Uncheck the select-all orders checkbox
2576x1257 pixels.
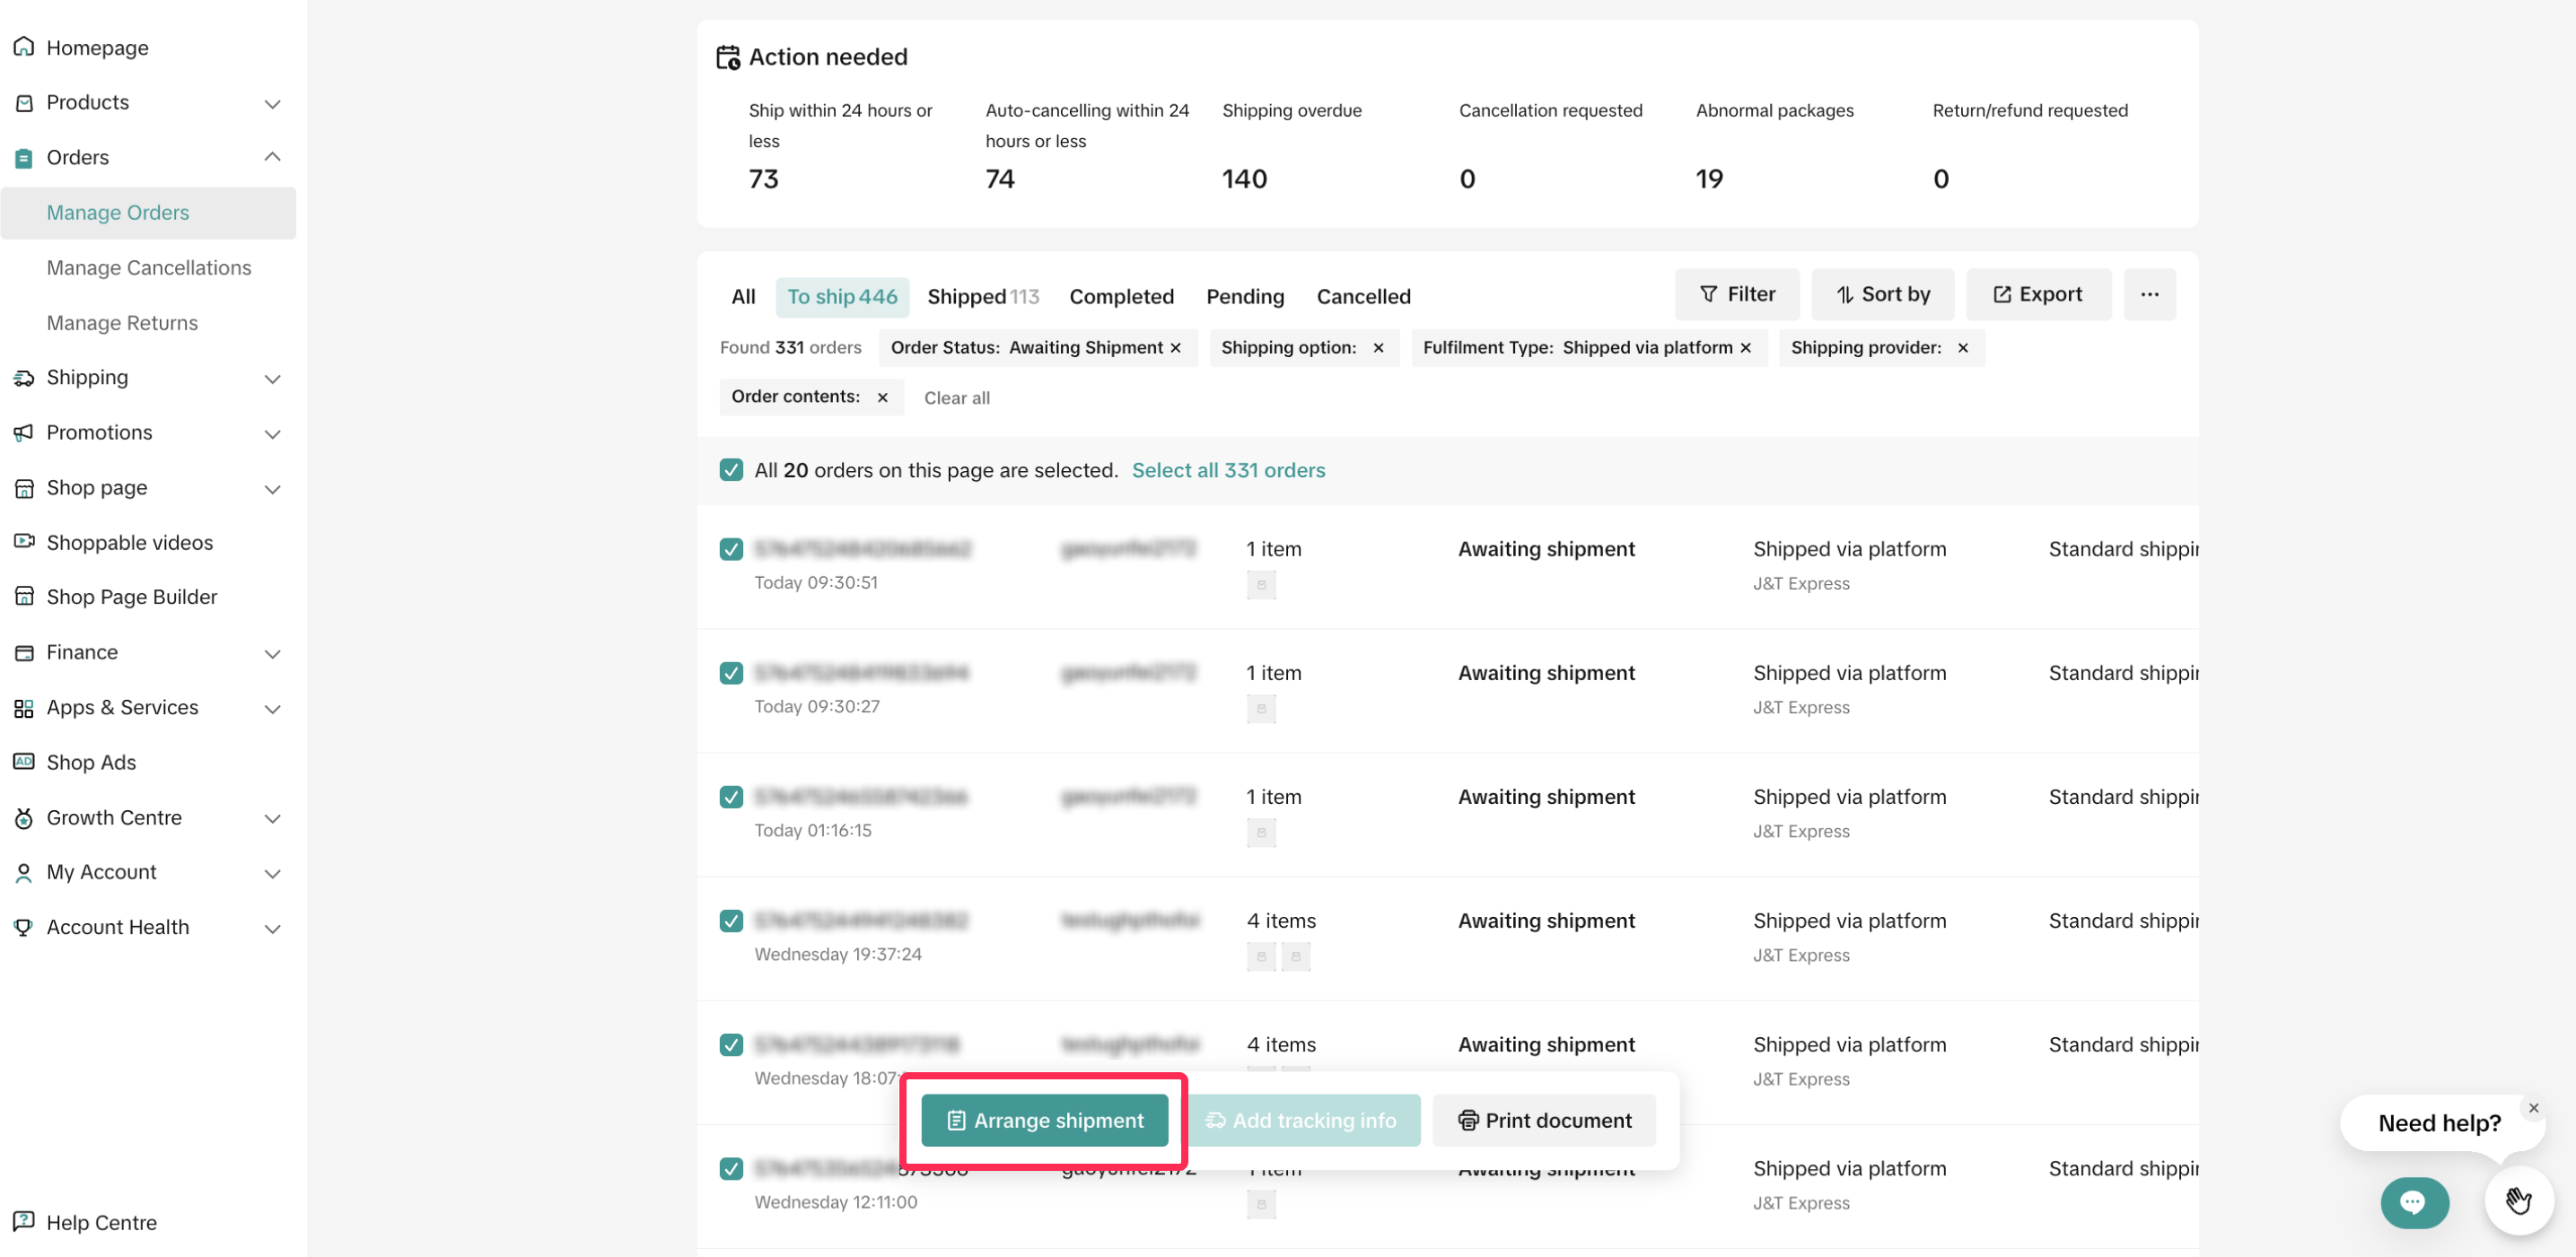coord(731,470)
